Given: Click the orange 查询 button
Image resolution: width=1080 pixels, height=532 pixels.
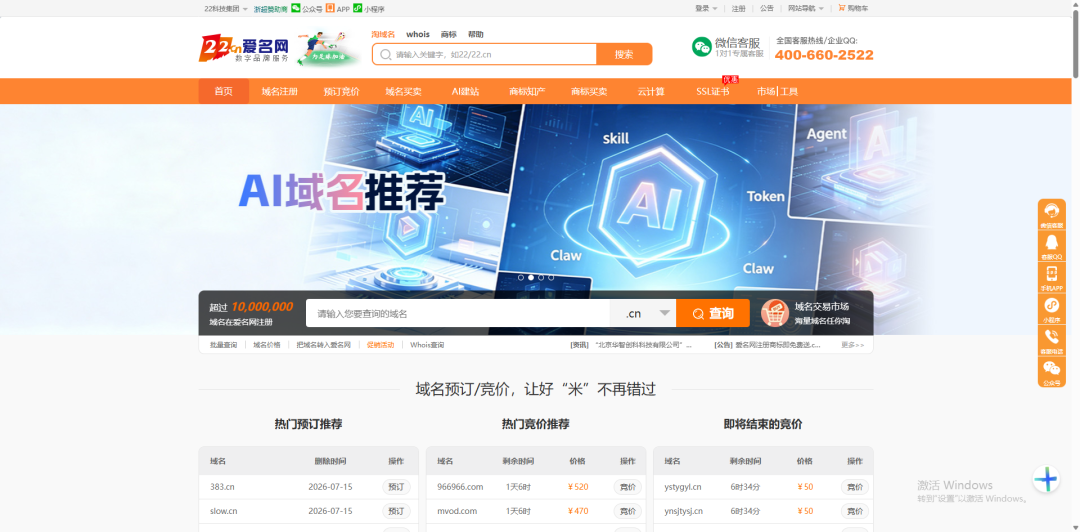Looking at the screenshot, I should point(713,314).
